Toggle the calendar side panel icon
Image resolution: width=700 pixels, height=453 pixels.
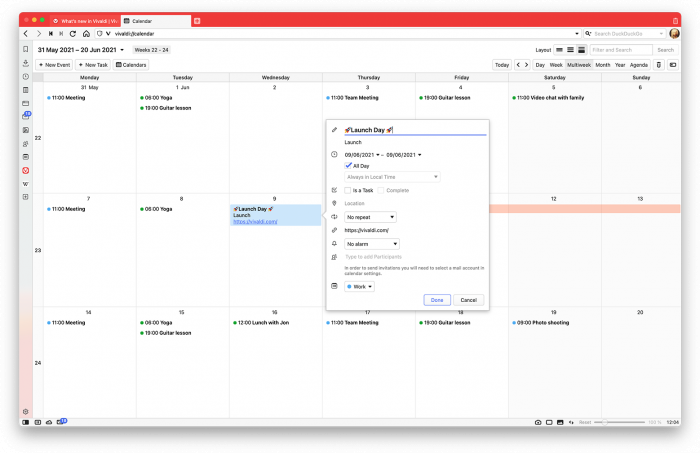pos(673,65)
